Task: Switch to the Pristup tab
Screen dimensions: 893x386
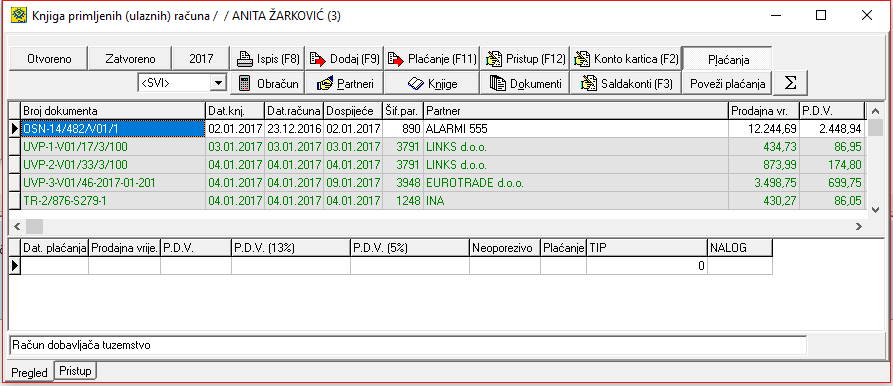Action: pyautogui.click(x=76, y=371)
